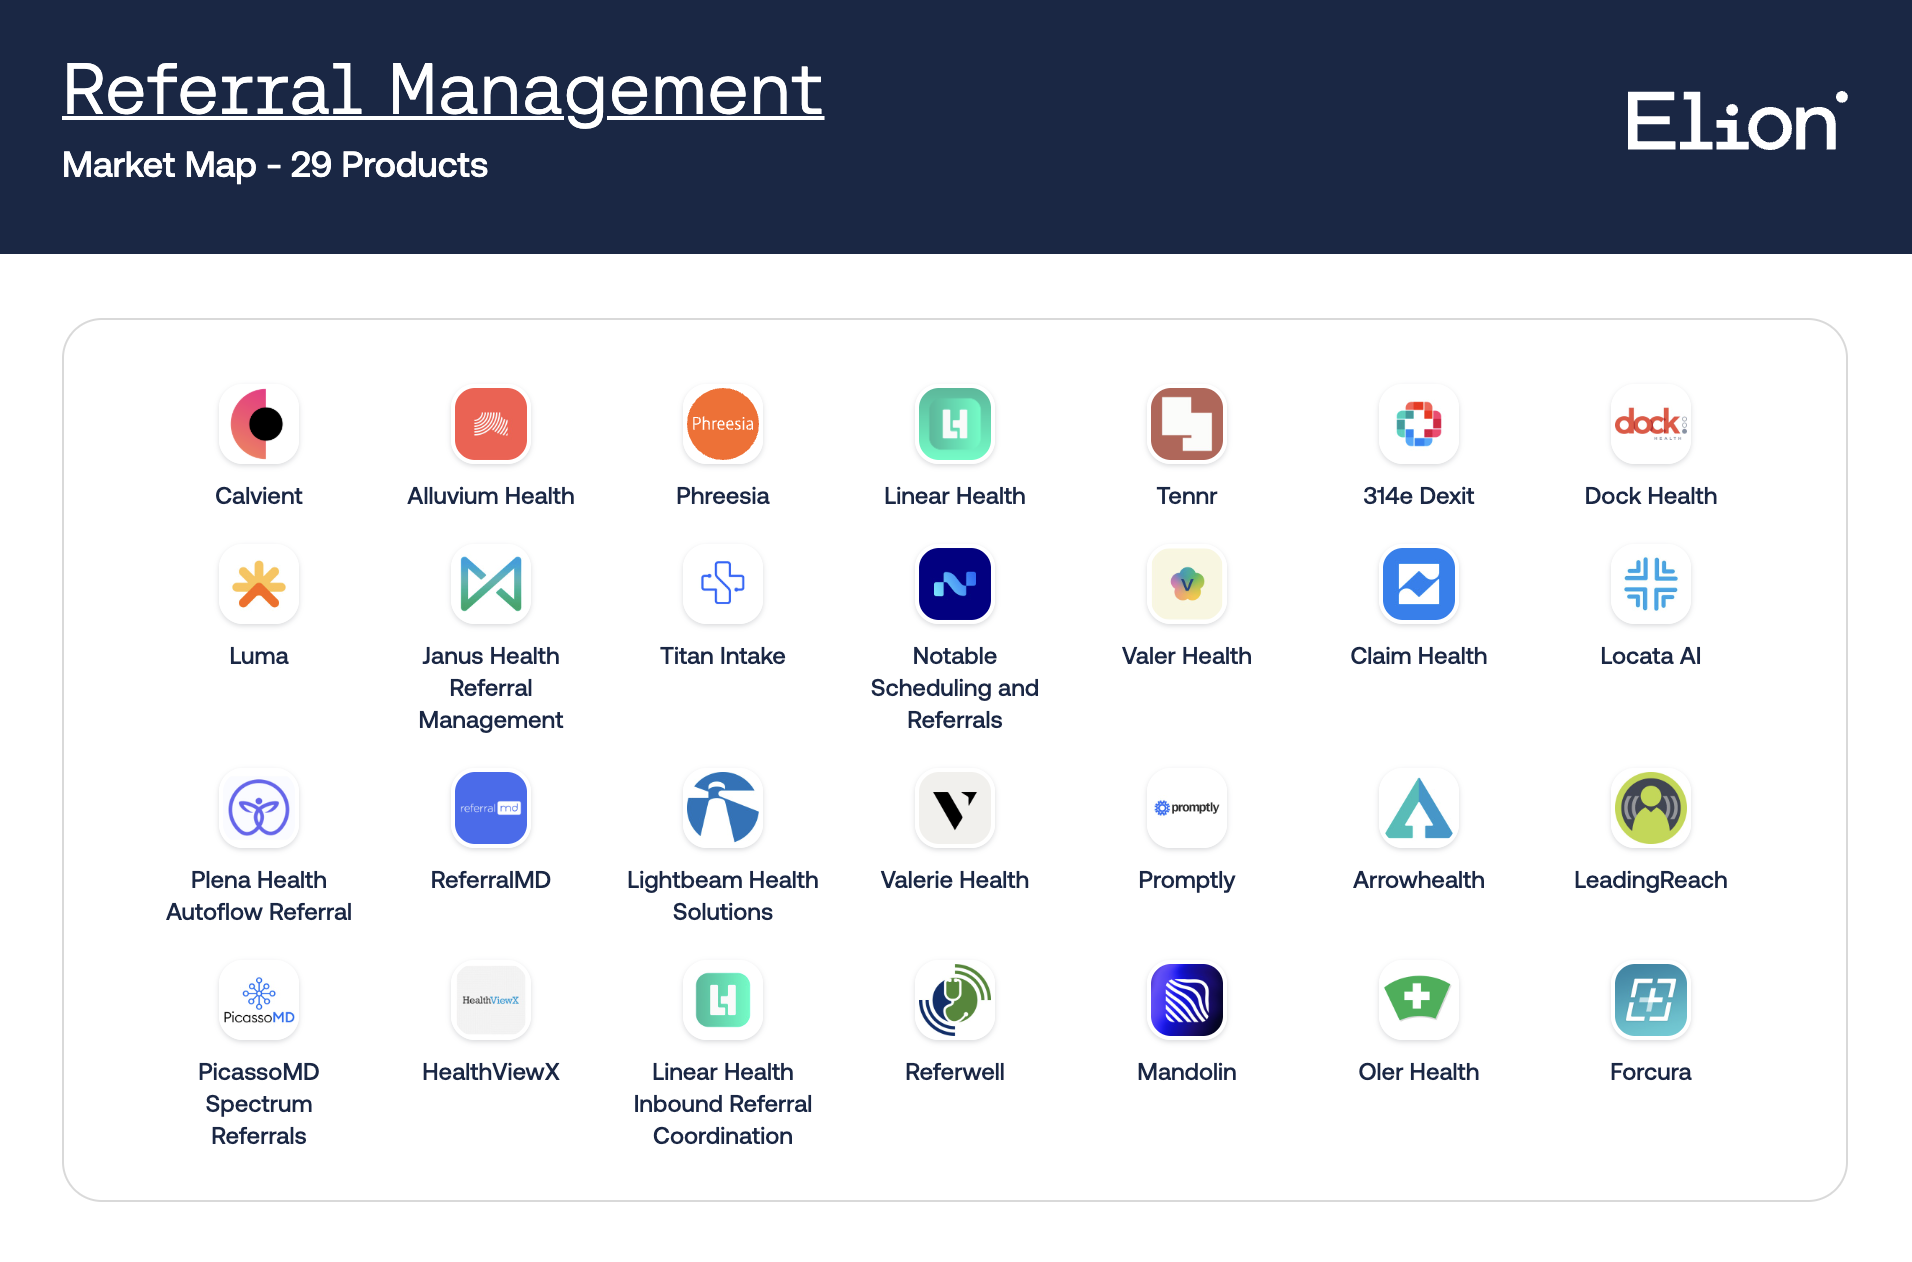Select the ReferralMD logo icon
This screenshot has height=1262, width=1912.
click(491, 808)
